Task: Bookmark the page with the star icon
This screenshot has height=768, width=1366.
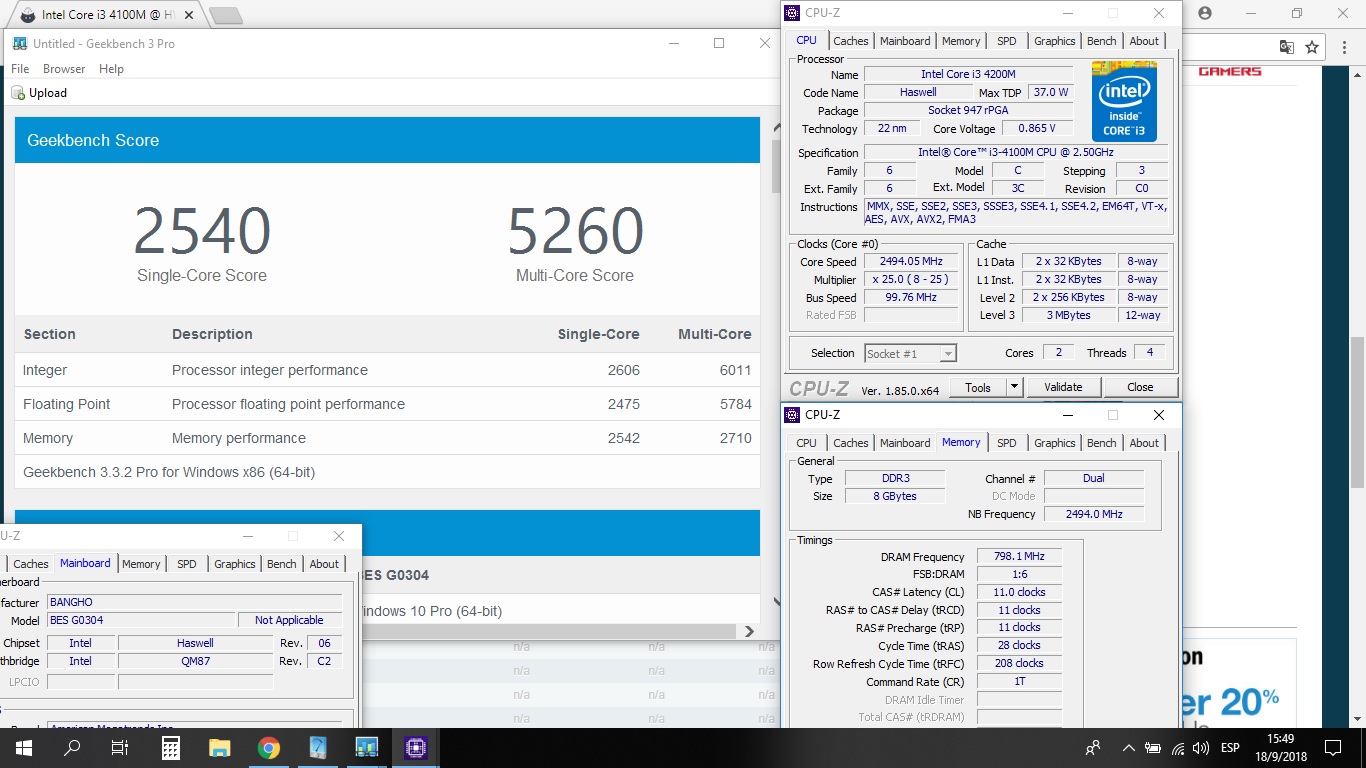Action: click(x=1312, y=47)
